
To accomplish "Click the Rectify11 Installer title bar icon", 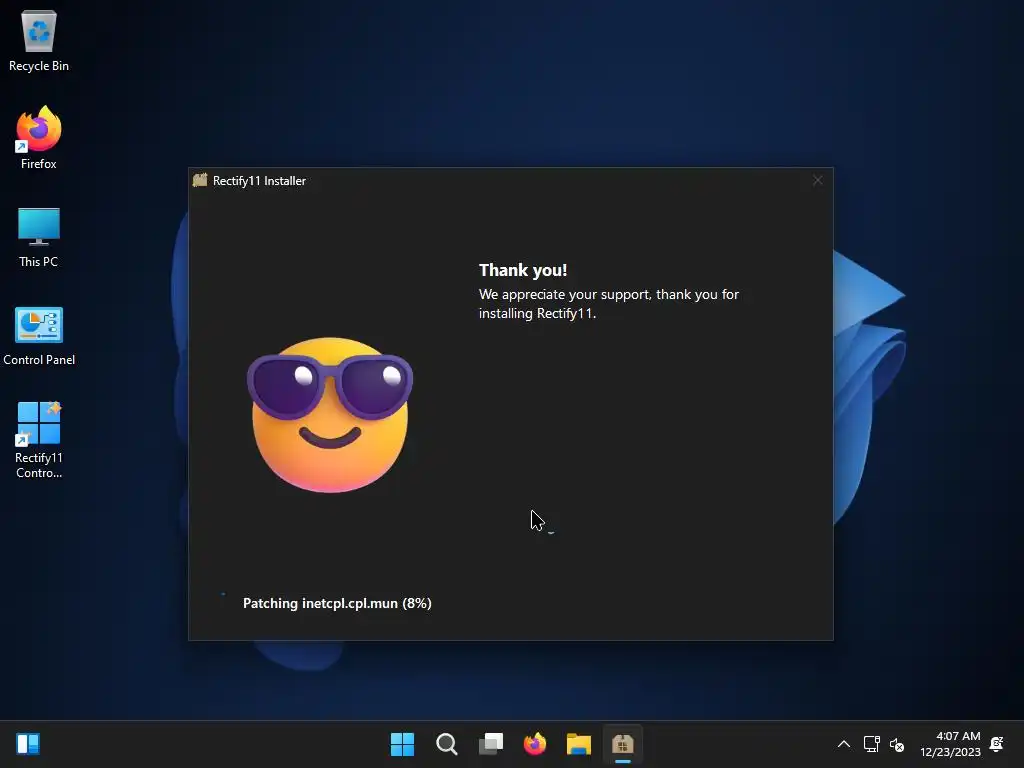I will click(x=200, y=180).
